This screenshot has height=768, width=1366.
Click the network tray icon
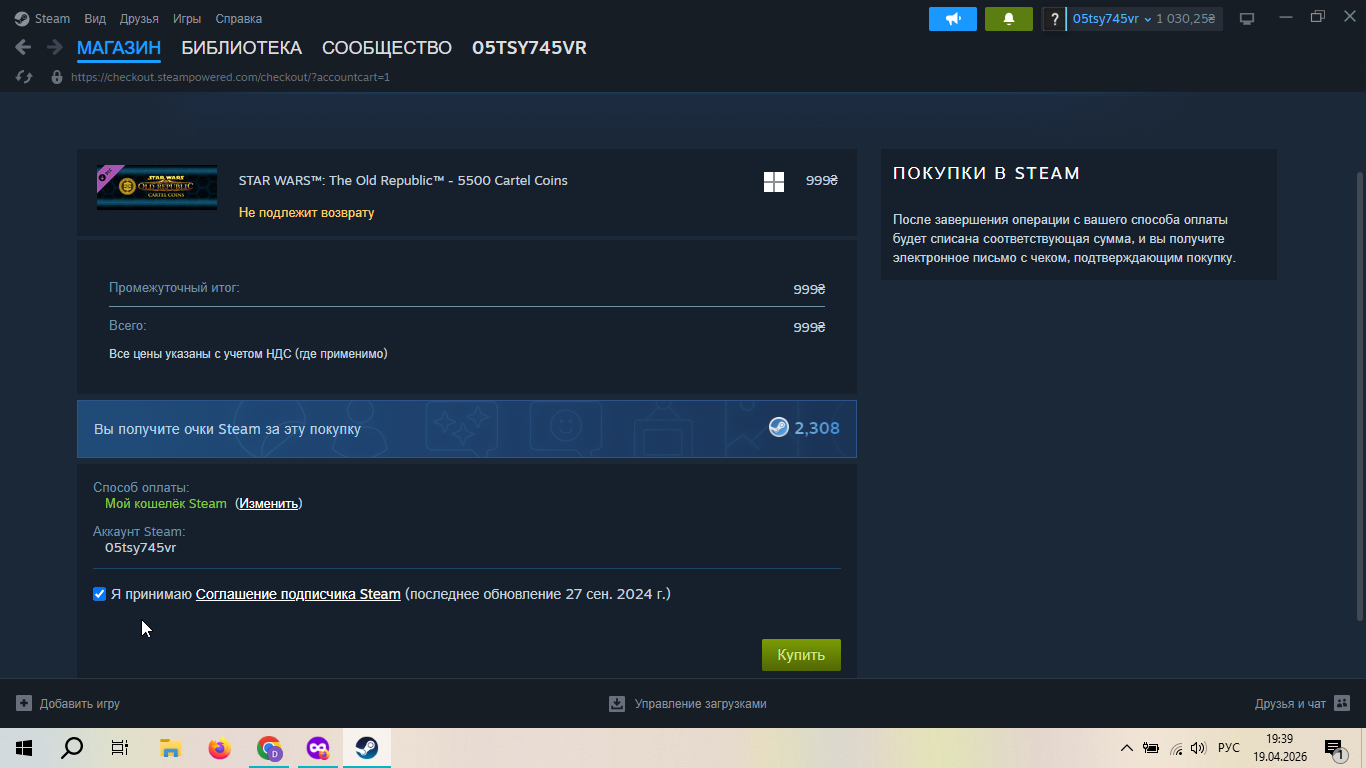tap(1176, 748)
